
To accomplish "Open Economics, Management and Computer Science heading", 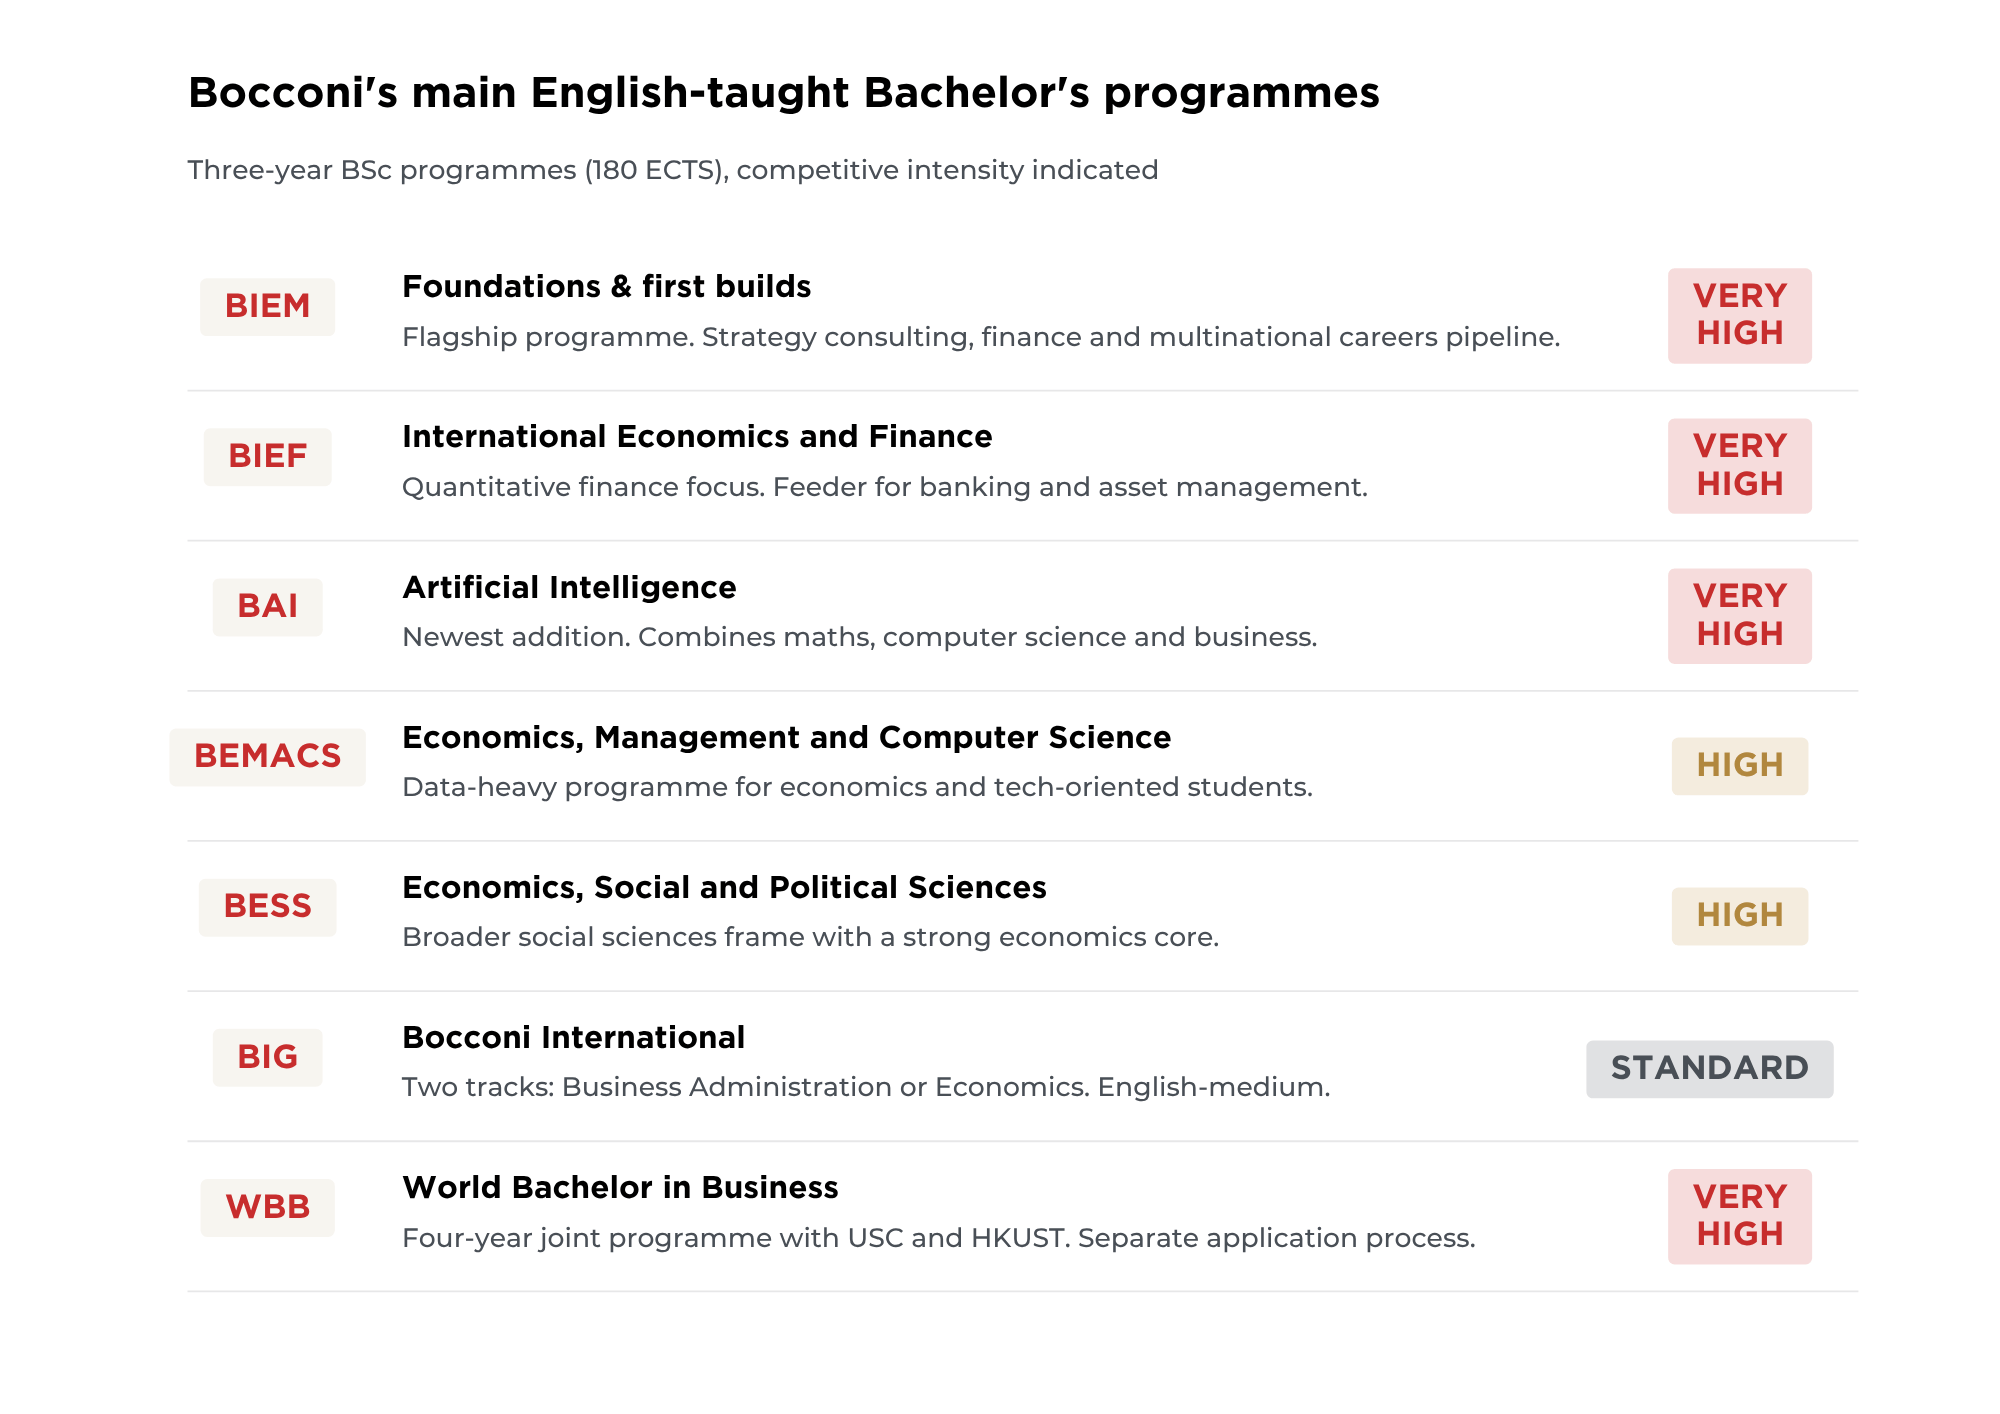I will (786, 737).
